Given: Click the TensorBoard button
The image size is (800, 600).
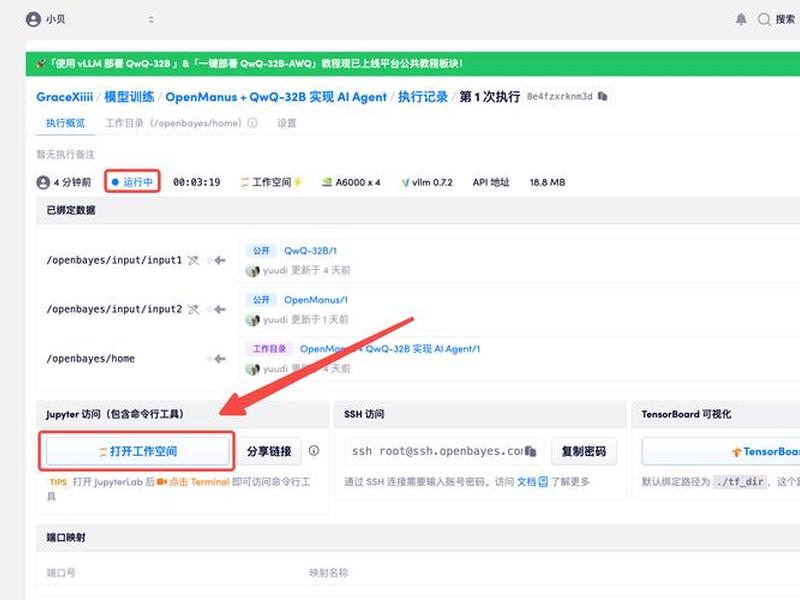Looking at the screenshot, I should point(721,452).
